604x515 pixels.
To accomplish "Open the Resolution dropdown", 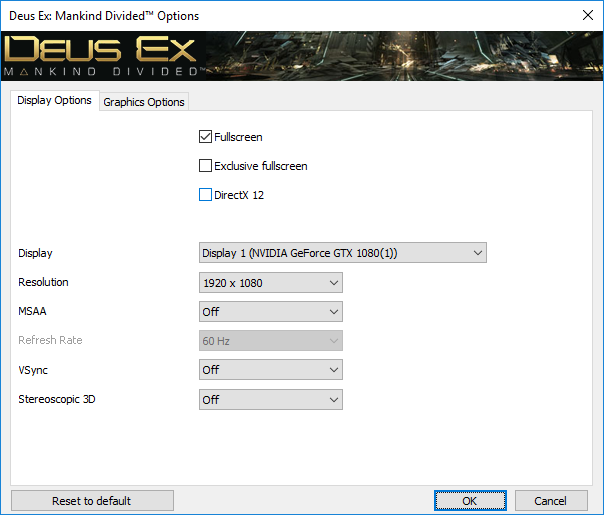I will [271, 283].
